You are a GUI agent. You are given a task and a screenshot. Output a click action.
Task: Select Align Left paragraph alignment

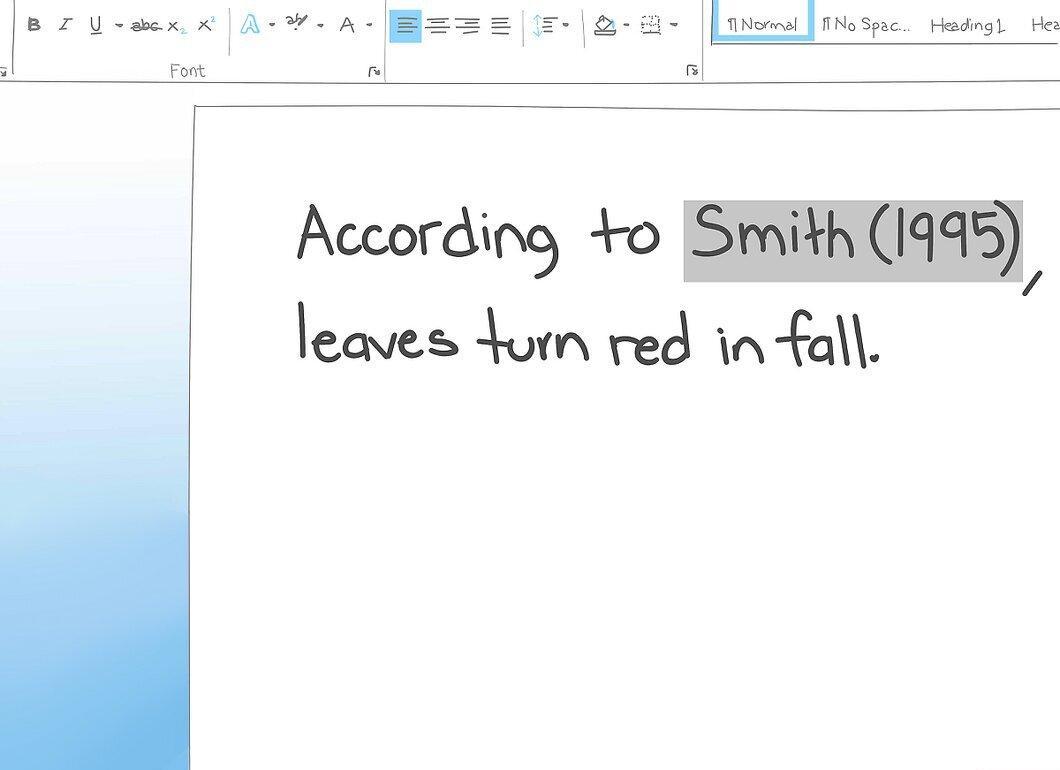point(405,26)
